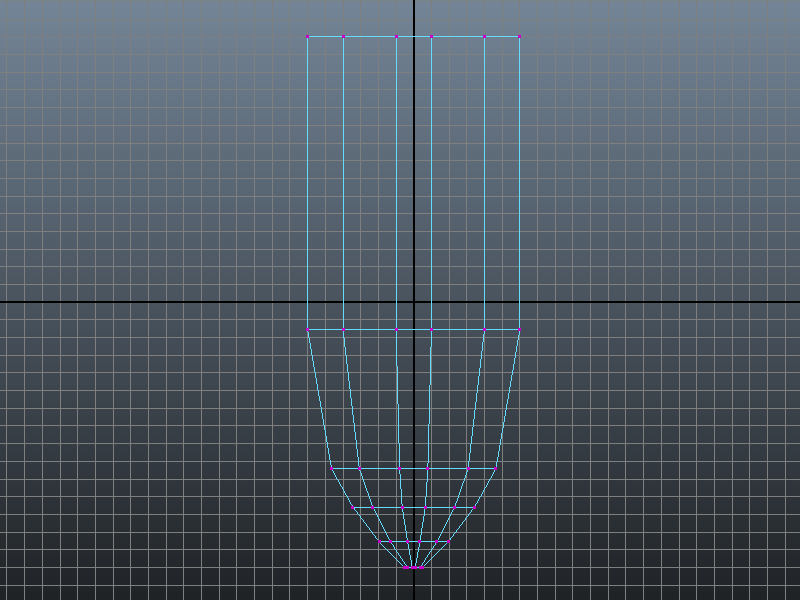Select the rightmost vertex of the smallest ring above the tip
This screenshot has width=800, height=600.
point(447,542)
